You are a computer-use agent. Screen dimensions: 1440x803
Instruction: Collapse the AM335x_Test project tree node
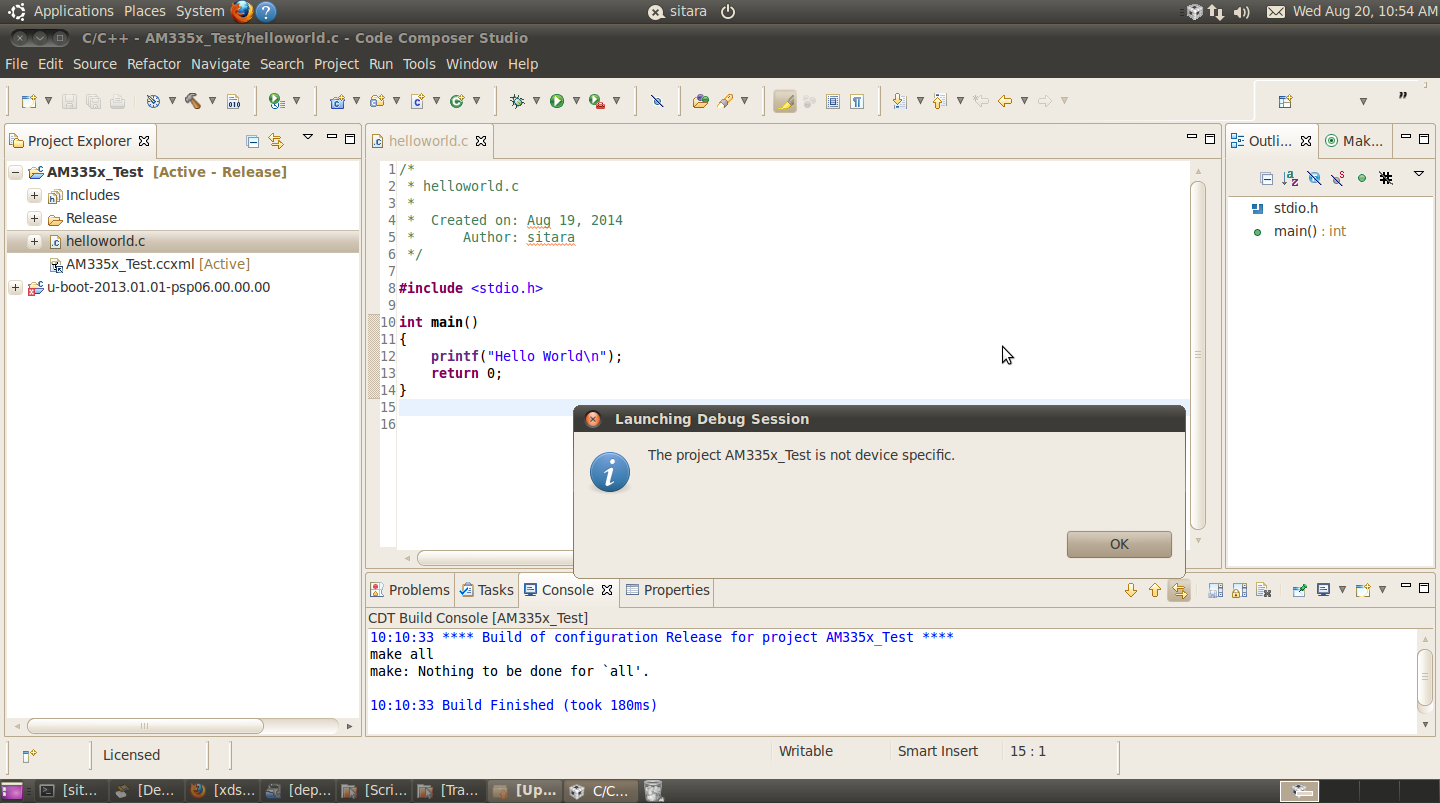pos(15,172)
